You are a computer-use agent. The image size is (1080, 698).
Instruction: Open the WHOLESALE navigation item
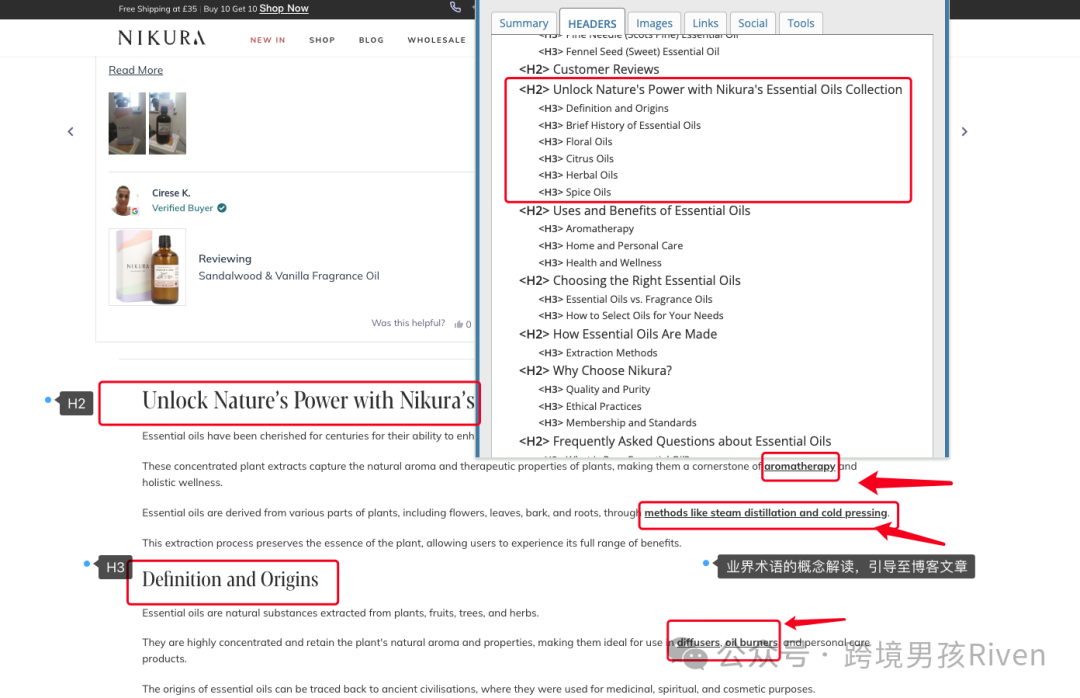437,40
